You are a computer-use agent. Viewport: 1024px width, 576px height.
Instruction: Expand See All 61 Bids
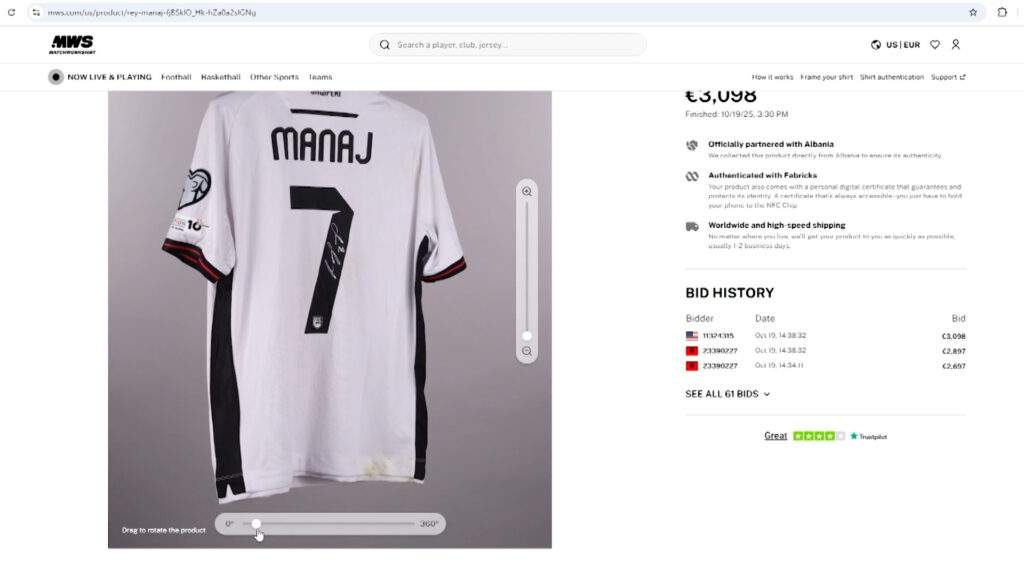[728, 394]
